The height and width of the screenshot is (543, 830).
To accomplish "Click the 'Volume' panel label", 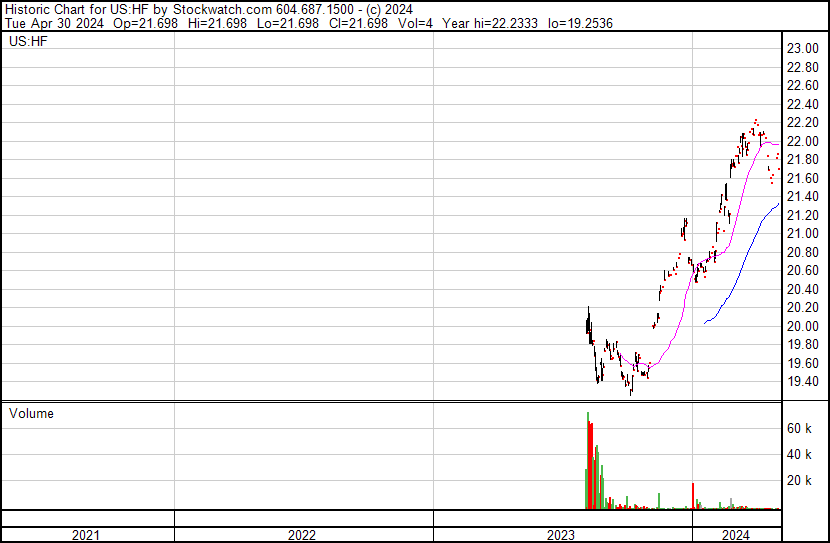I will coord(31,413).
